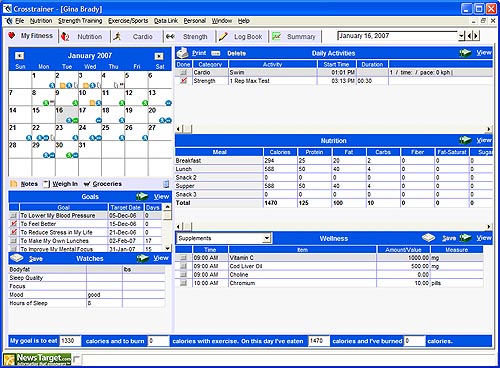This screenshot has width=500, height=368.
Task: Go to next month in calendar
Action: [x=159, y=56]
